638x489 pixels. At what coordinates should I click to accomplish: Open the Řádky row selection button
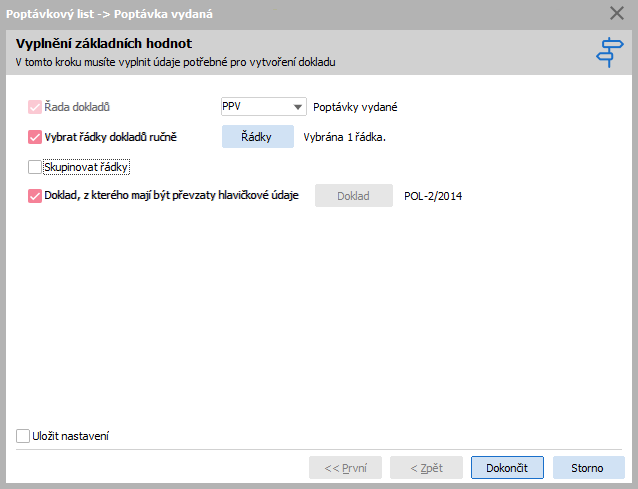tap(258, 136)
